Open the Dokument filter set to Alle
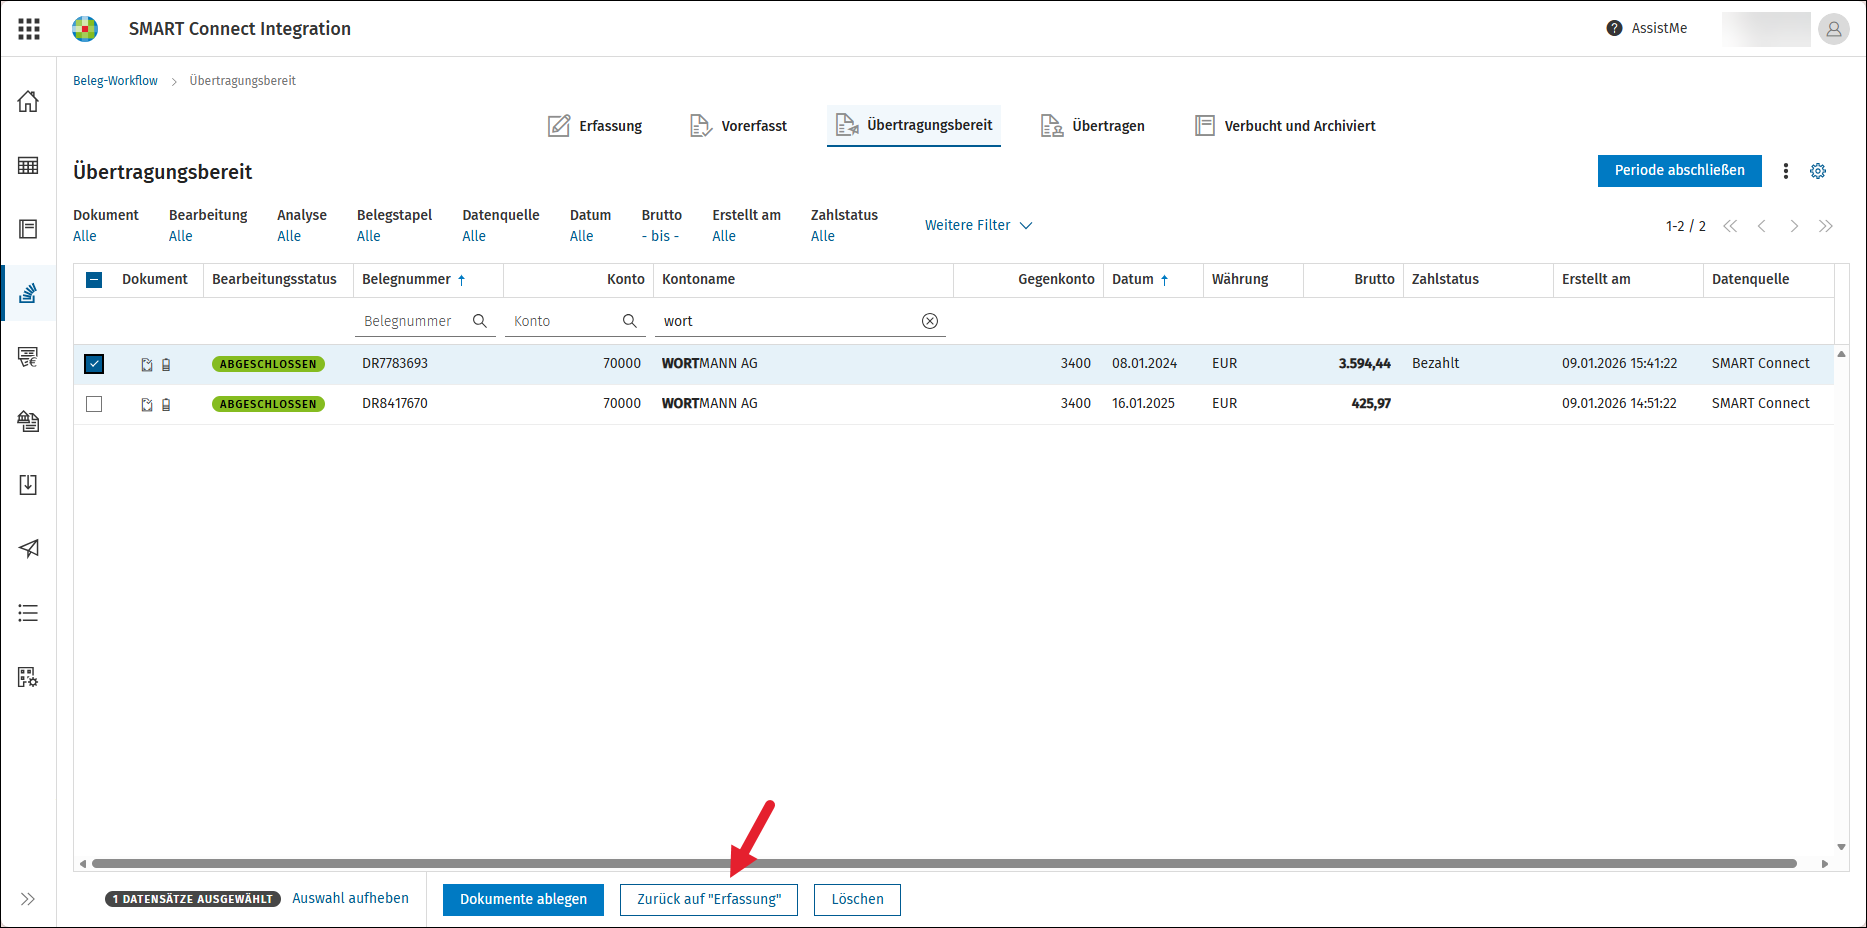This screenshot has height=928, width=1867. (85, 236)
